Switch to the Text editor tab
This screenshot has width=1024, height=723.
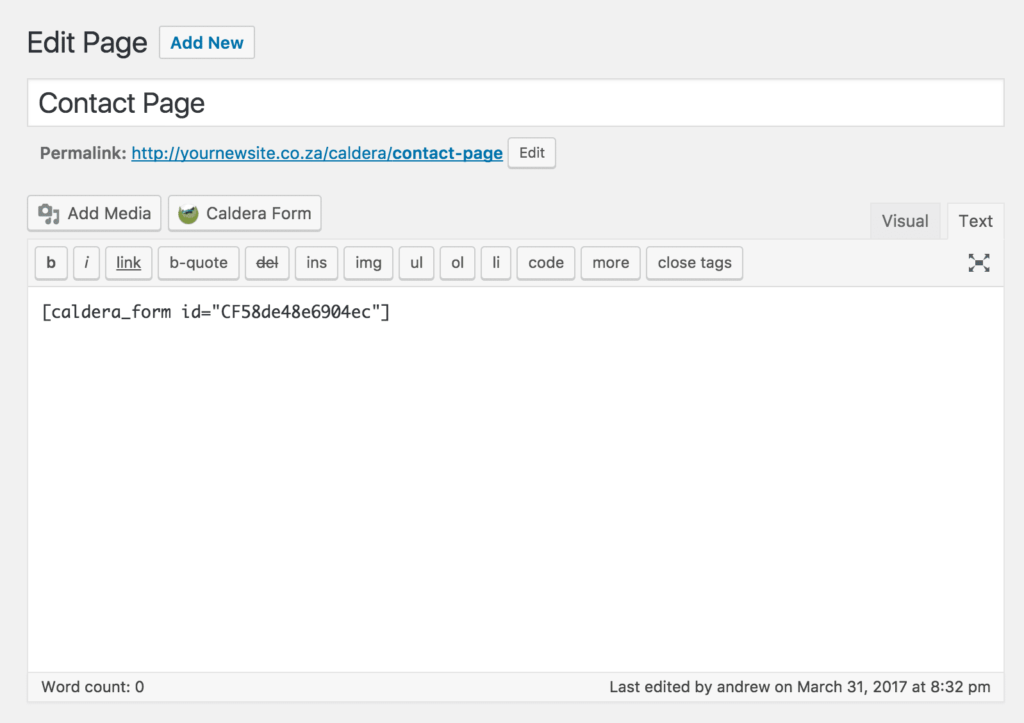975,221
